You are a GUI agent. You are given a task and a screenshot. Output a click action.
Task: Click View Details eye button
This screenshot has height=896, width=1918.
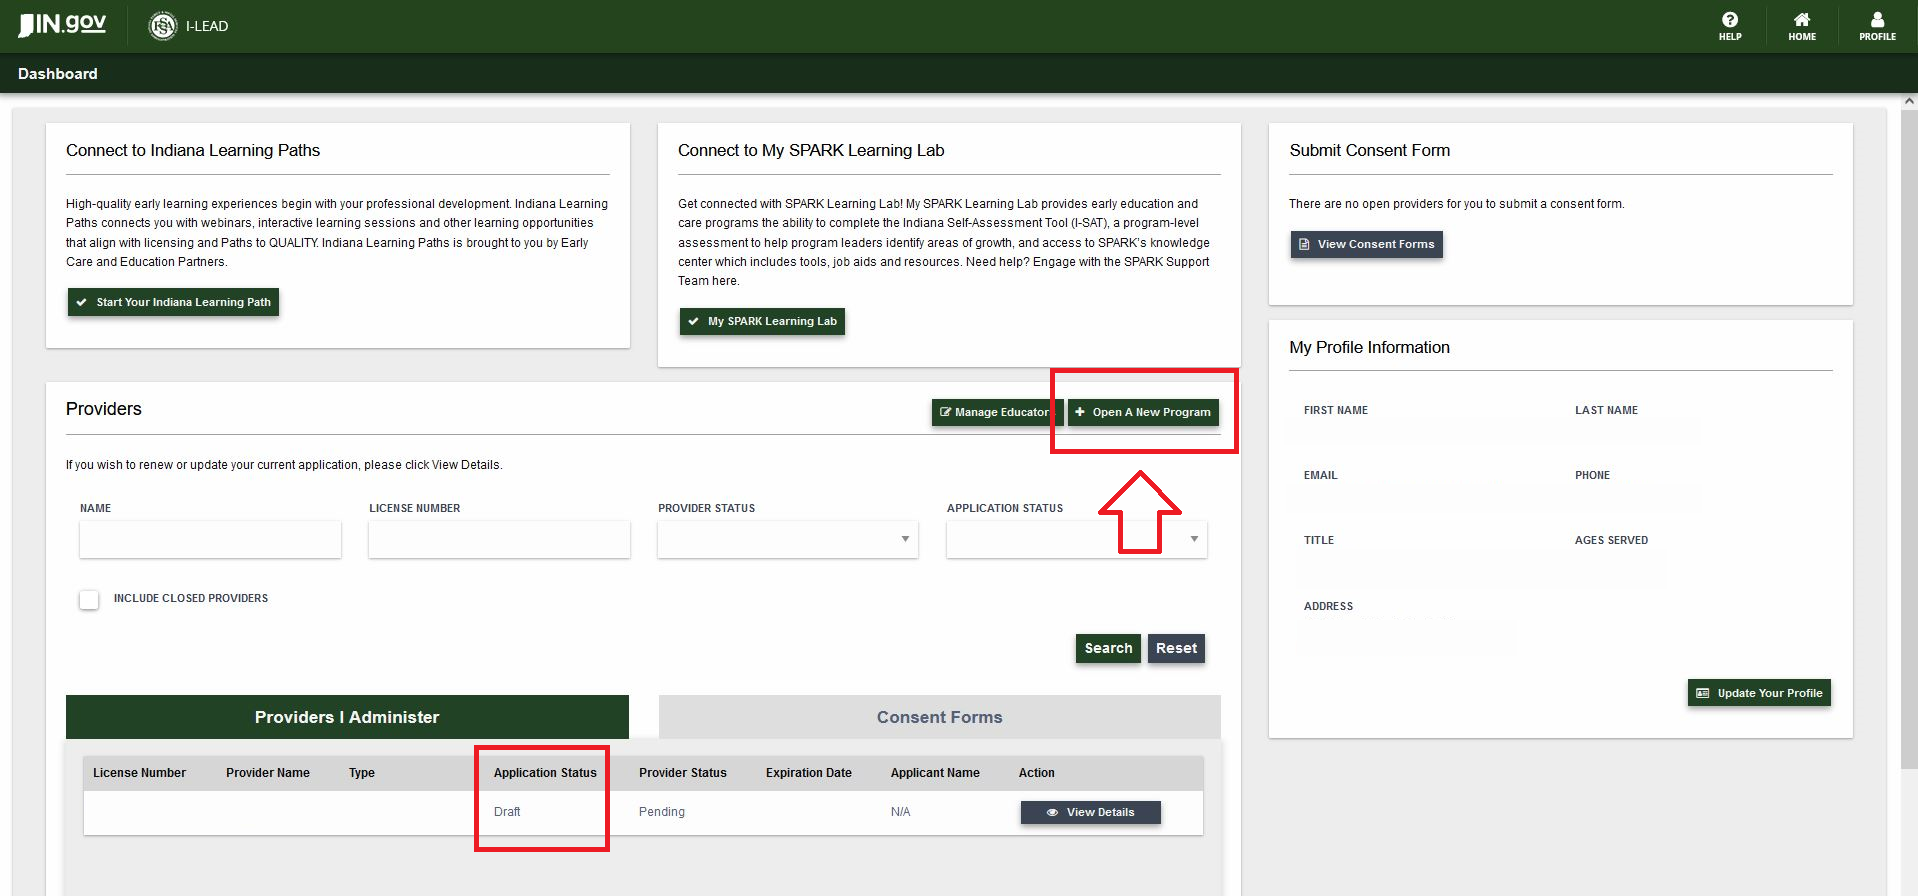pos(1090,812)
